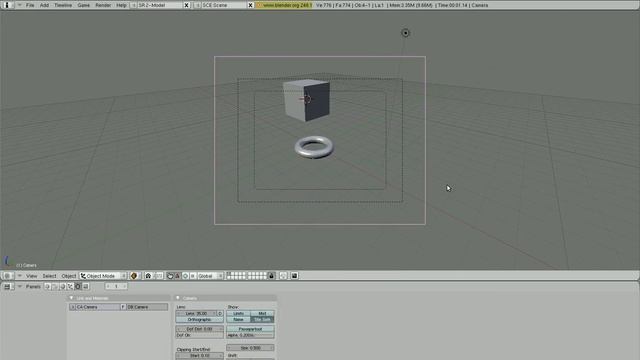Delete scene with X beside SCE:Scene

[x=251, y=5]
